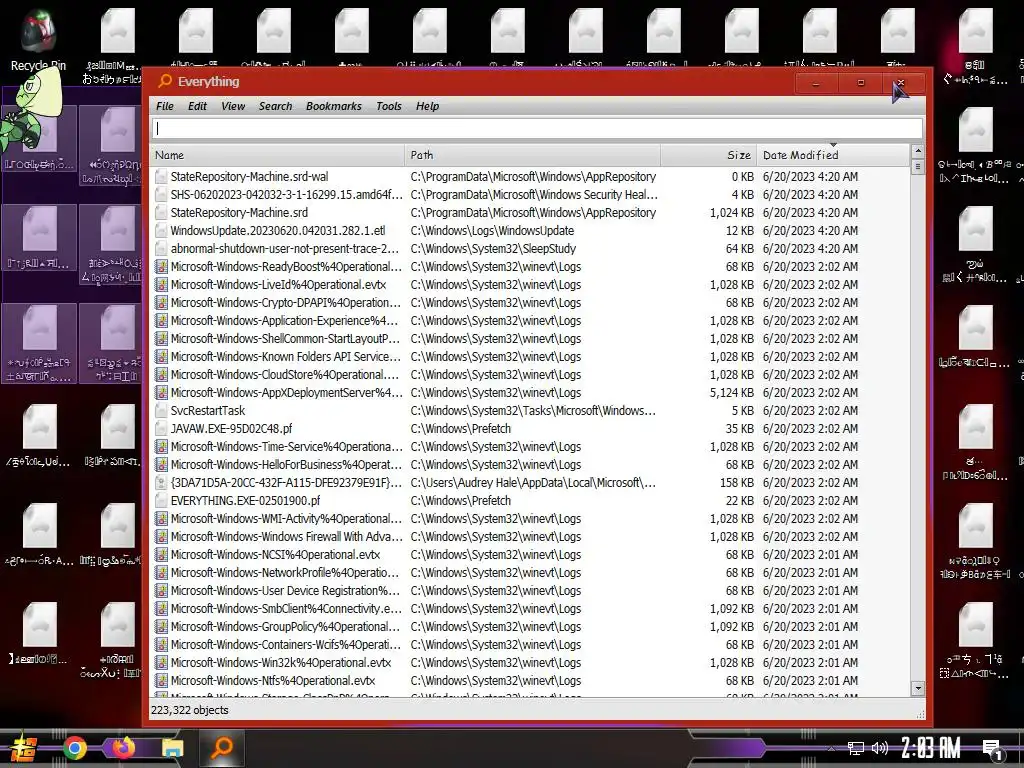Screen dimensions: 1024x768
Task: Open the File menu
Action: 165,106
